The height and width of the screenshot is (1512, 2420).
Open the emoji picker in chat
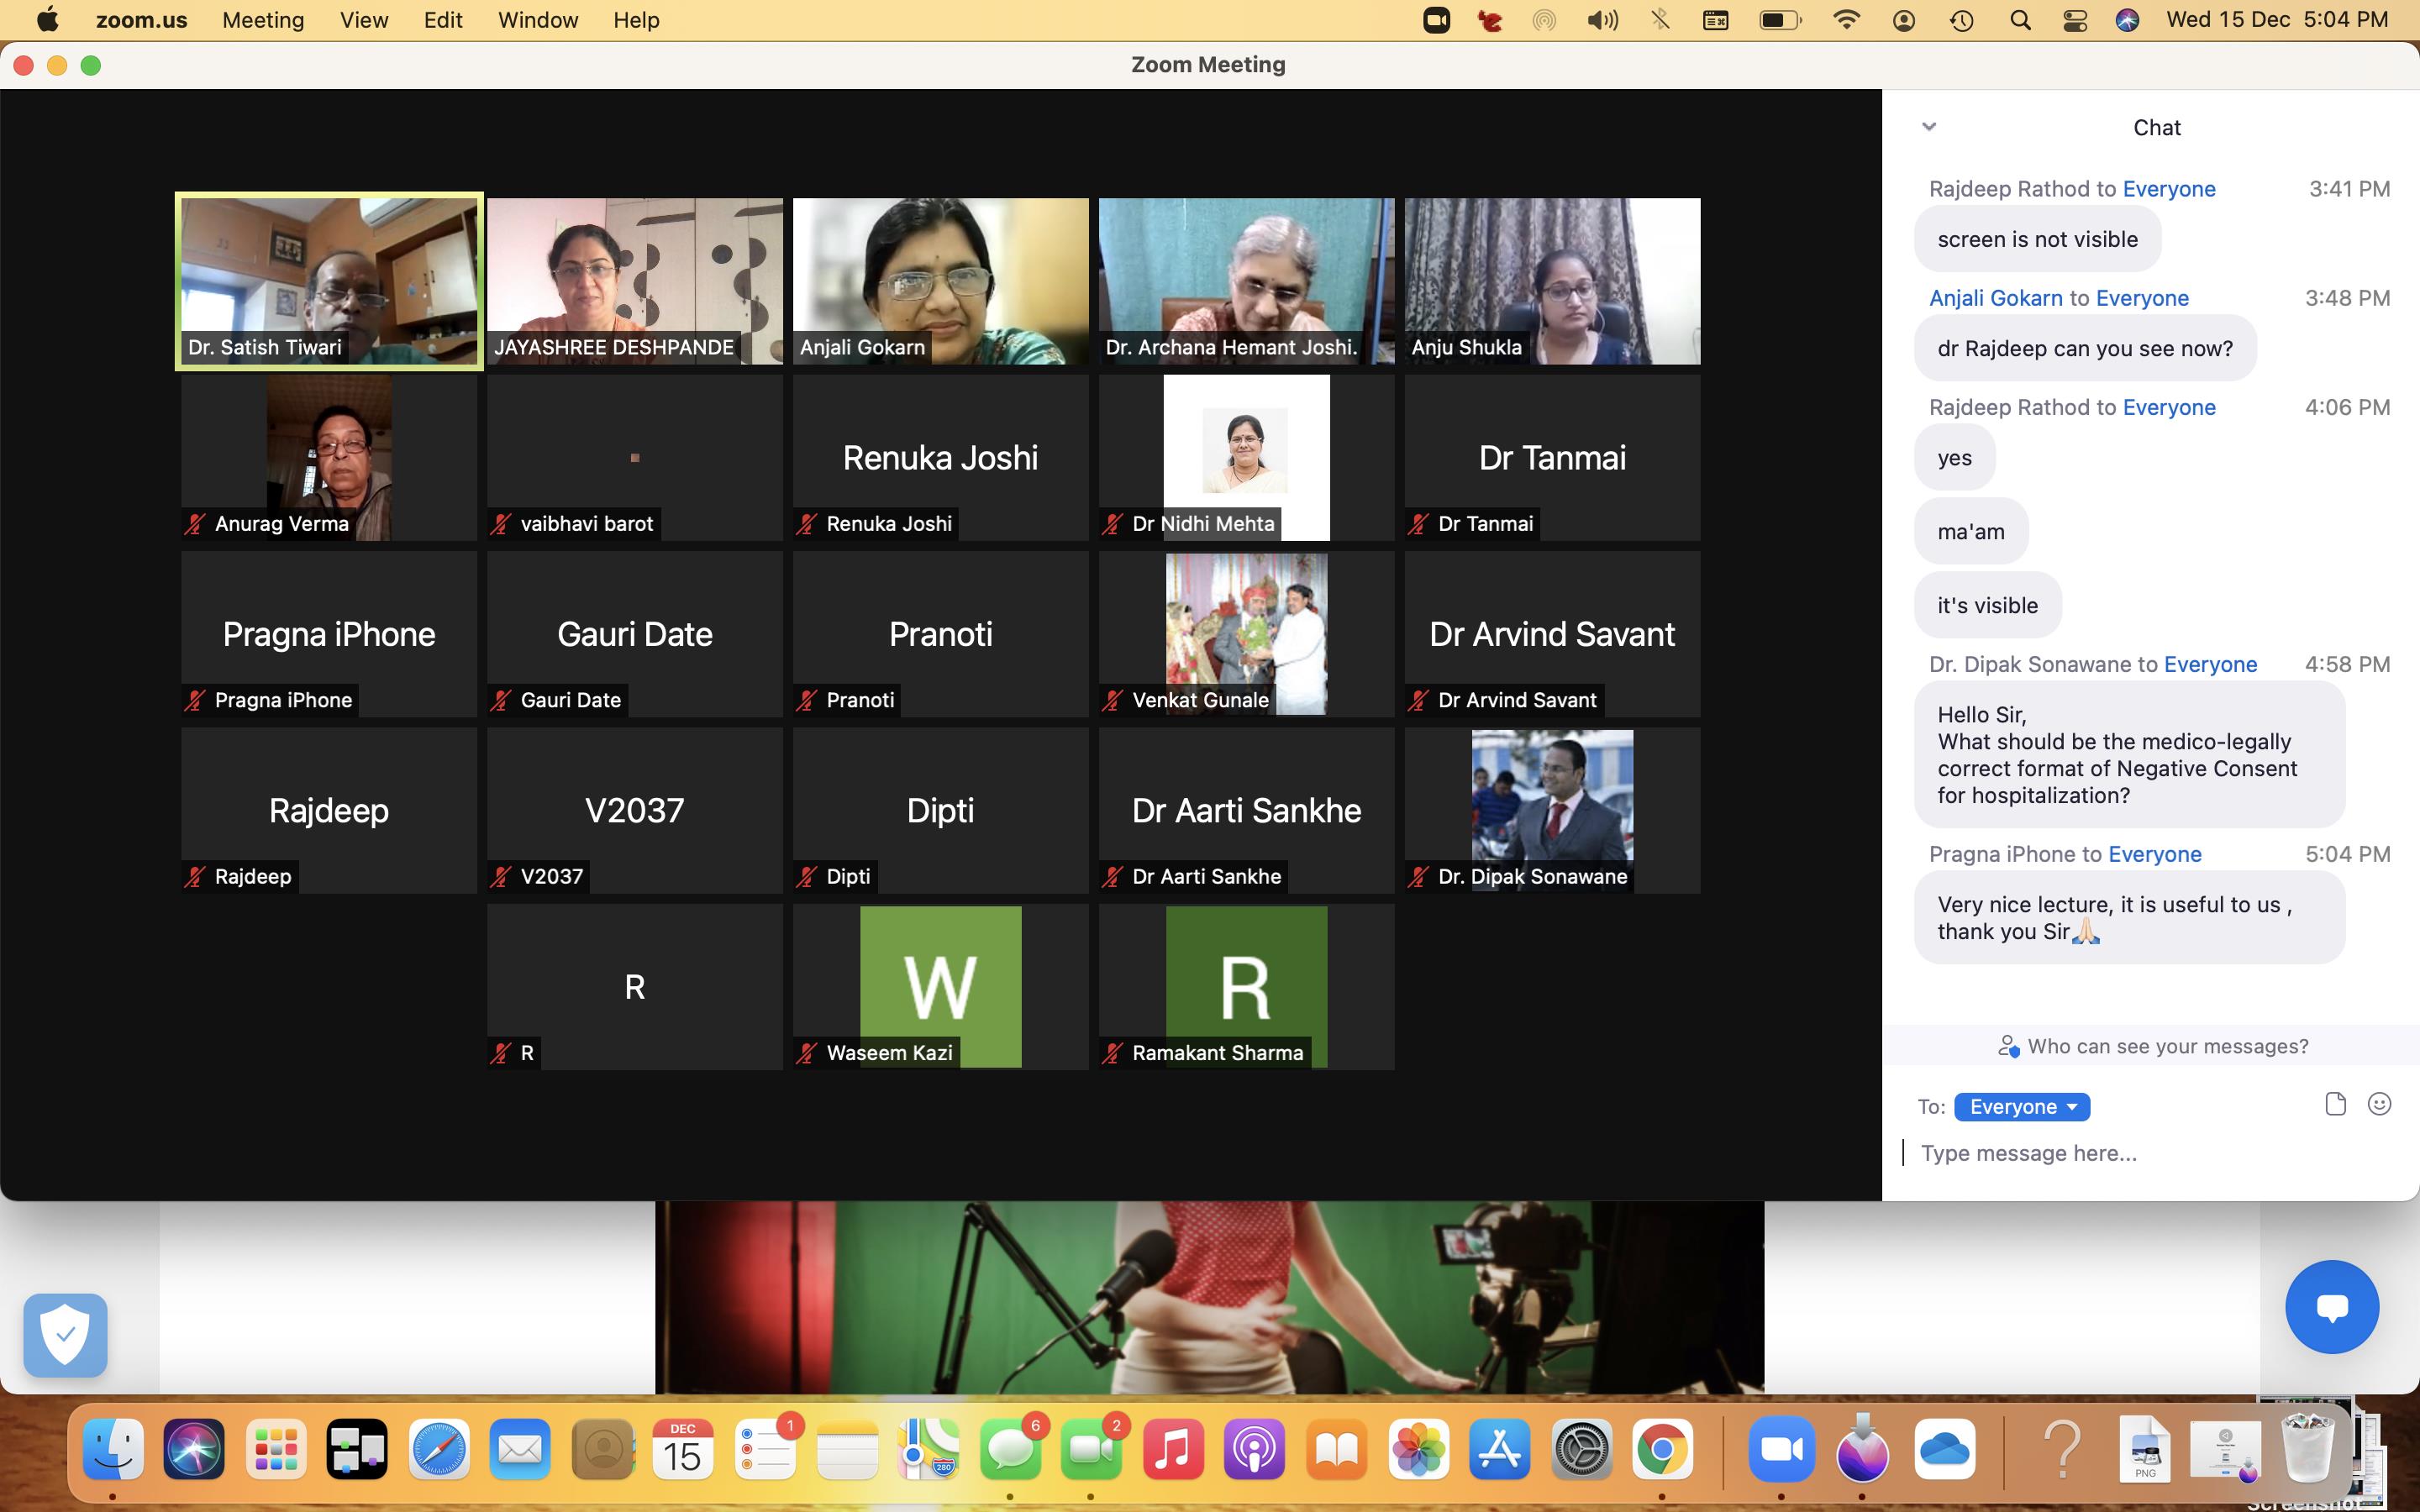pyautogui.click(x=2379, y=1104)
